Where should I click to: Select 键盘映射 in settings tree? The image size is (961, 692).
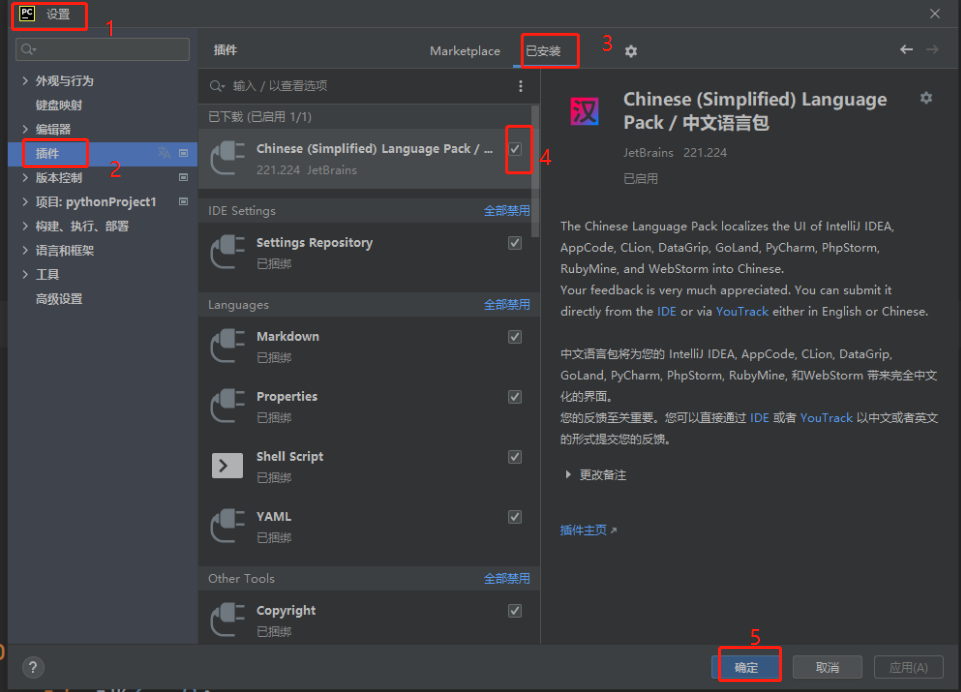pyautogui.click(x=59, y=105)
